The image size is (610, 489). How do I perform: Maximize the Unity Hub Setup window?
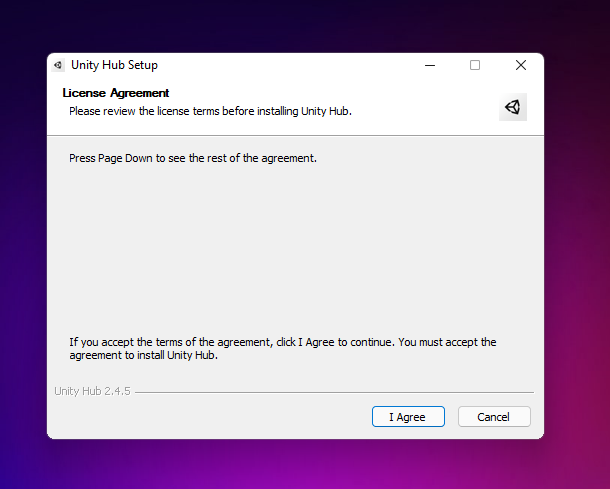point(475,65)
